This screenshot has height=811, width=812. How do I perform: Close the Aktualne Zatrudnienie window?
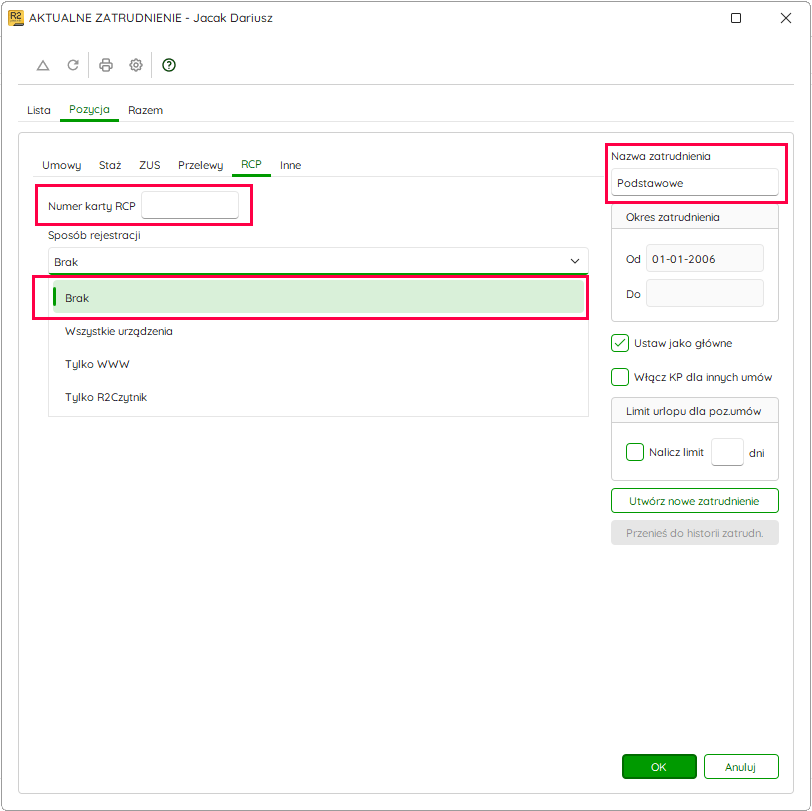click(786, 18)
